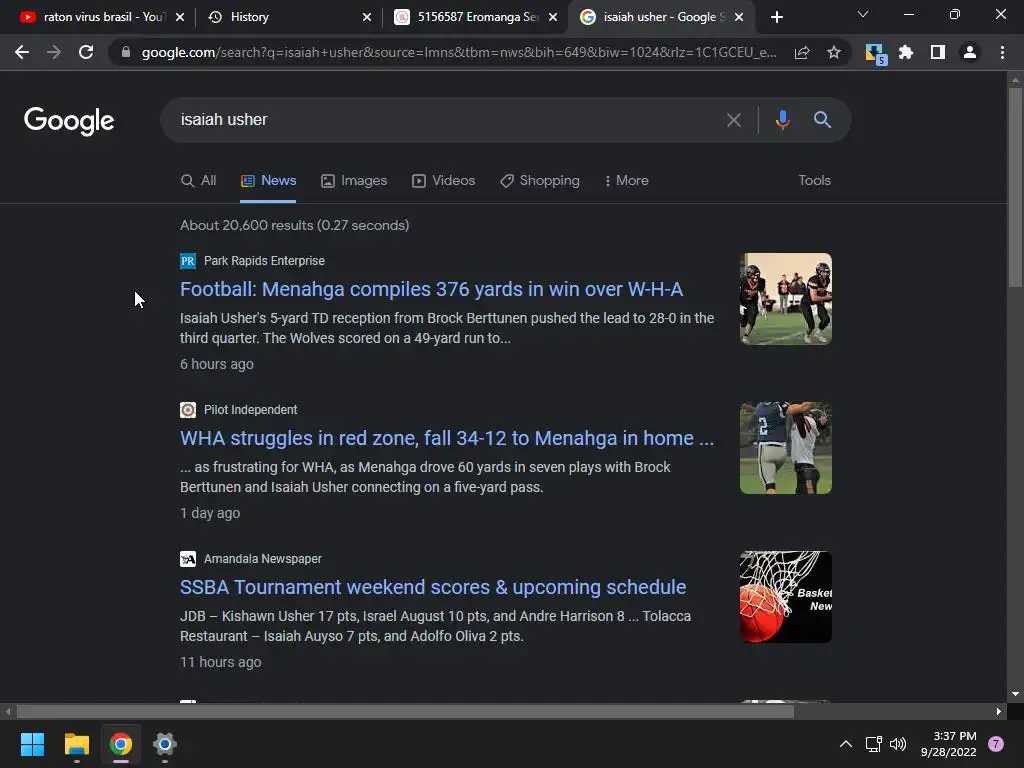Viewport: 1024px width, 768px height.
Task: Click the Park Rapids Enterprise source name
Action: 264,261
